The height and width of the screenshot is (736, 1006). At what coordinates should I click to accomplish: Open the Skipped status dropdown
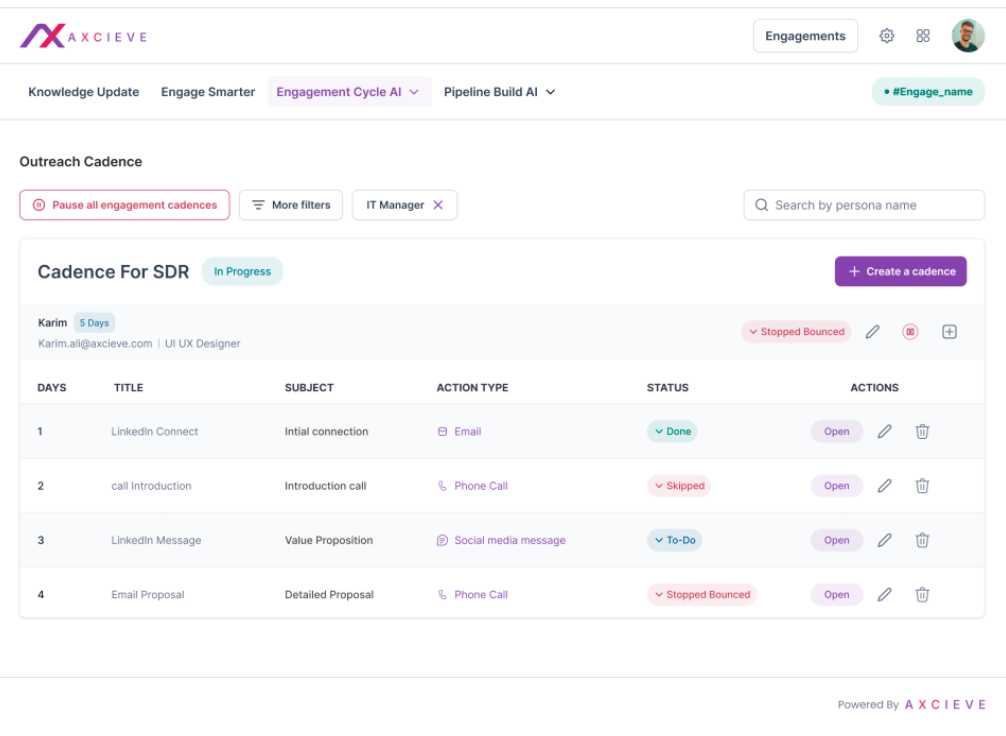[x=679, y=486]
